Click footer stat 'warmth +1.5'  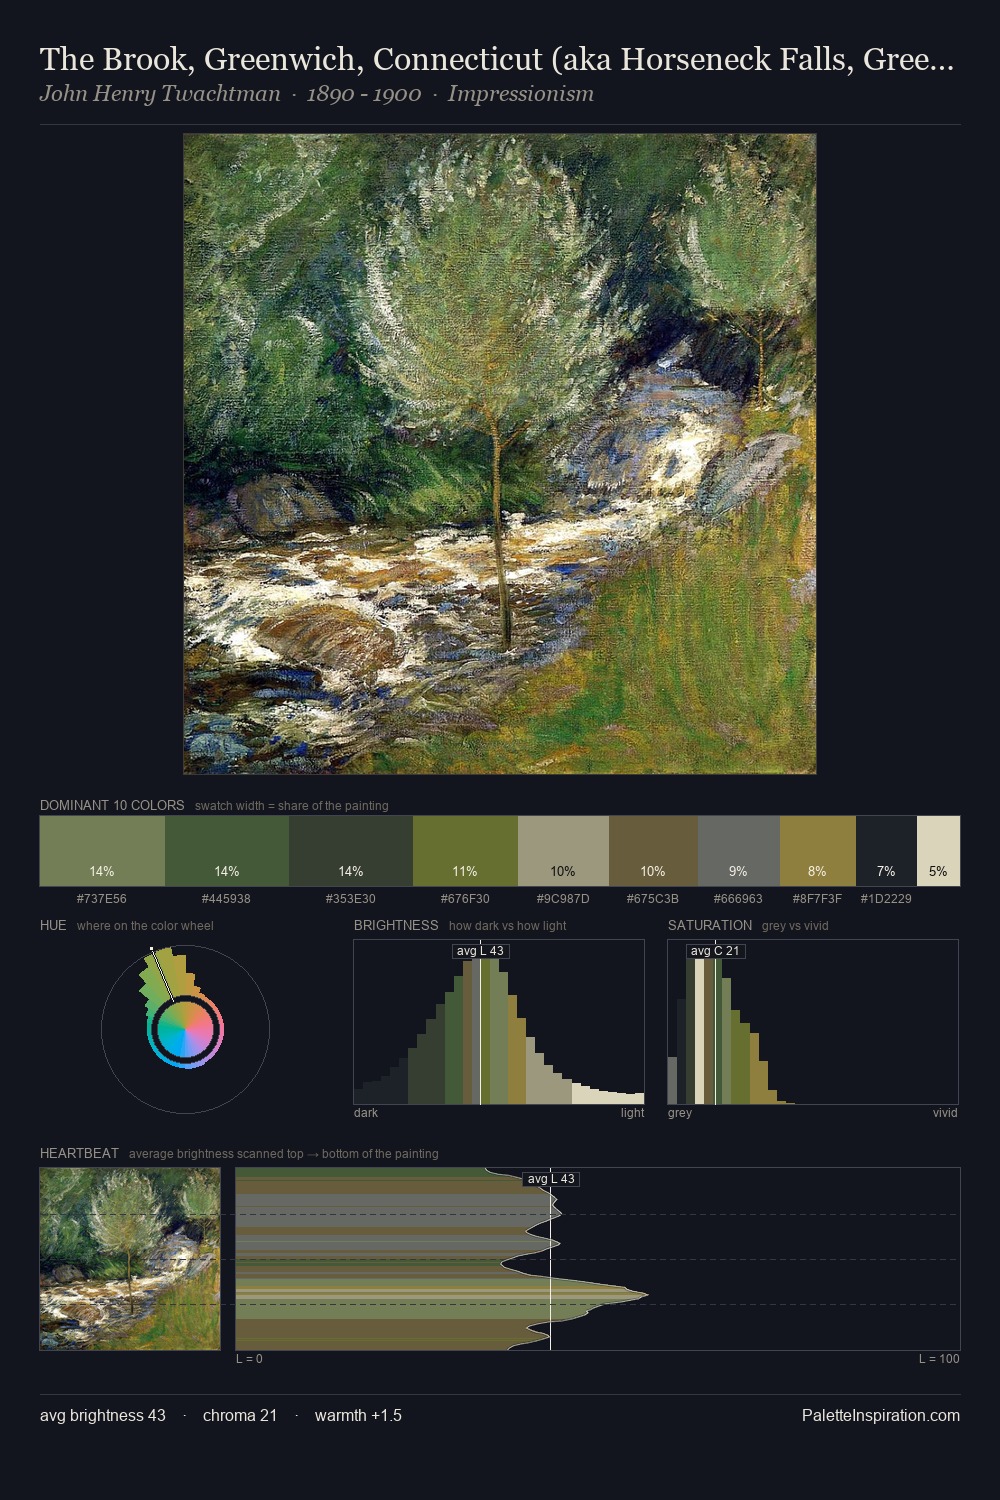click(358, 1415)
